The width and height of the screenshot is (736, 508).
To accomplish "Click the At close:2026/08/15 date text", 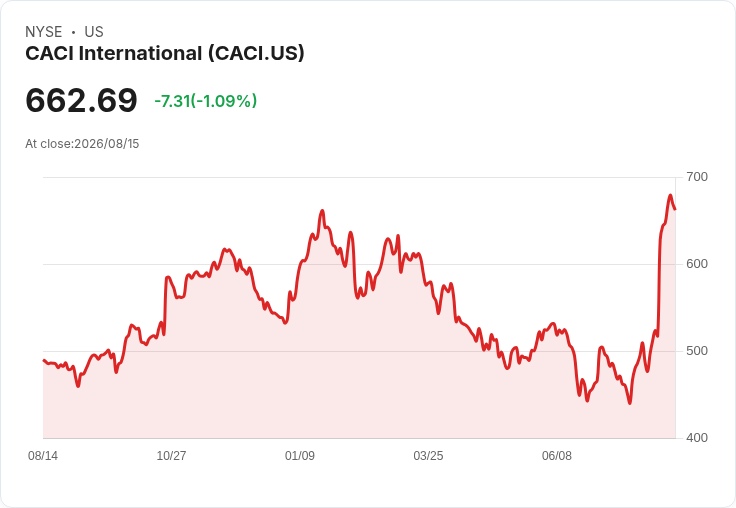I will click(82, 144).
